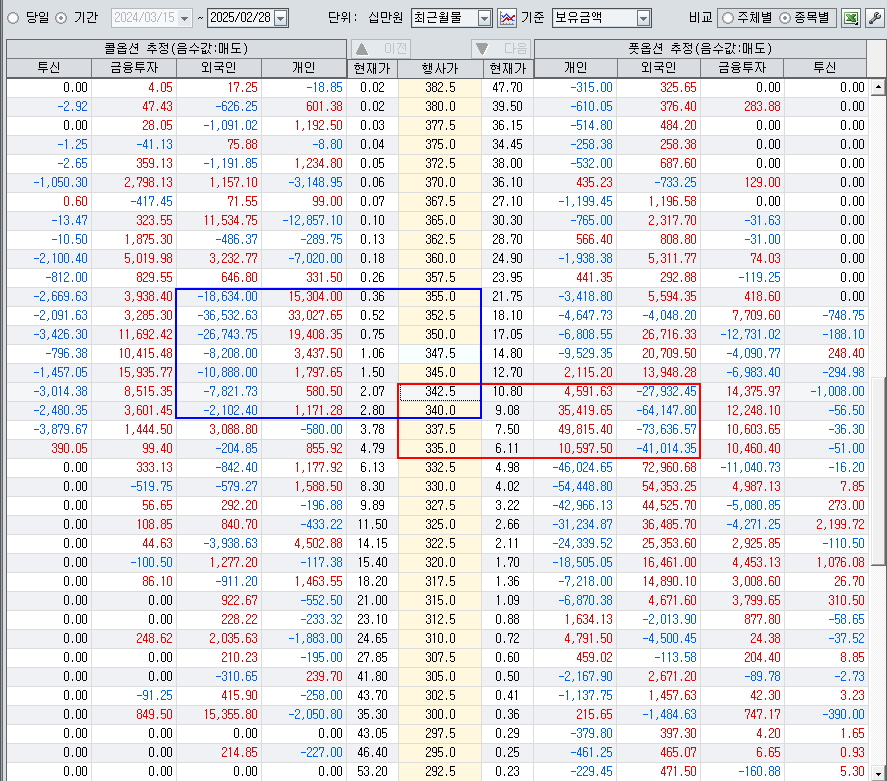This screenshot has width=887, height=781.
Task: Open the 최근월물 dropdown
Action: (485, 18)
